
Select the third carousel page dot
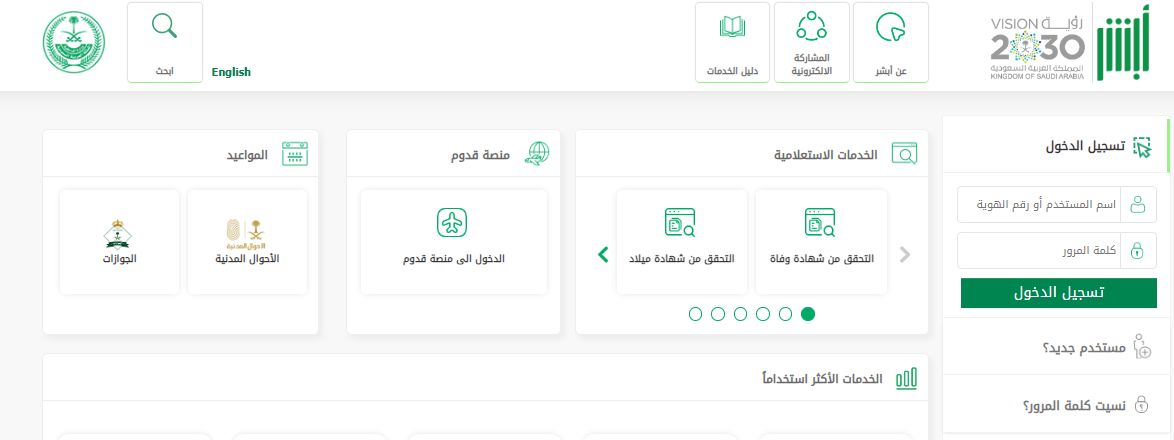740,314
